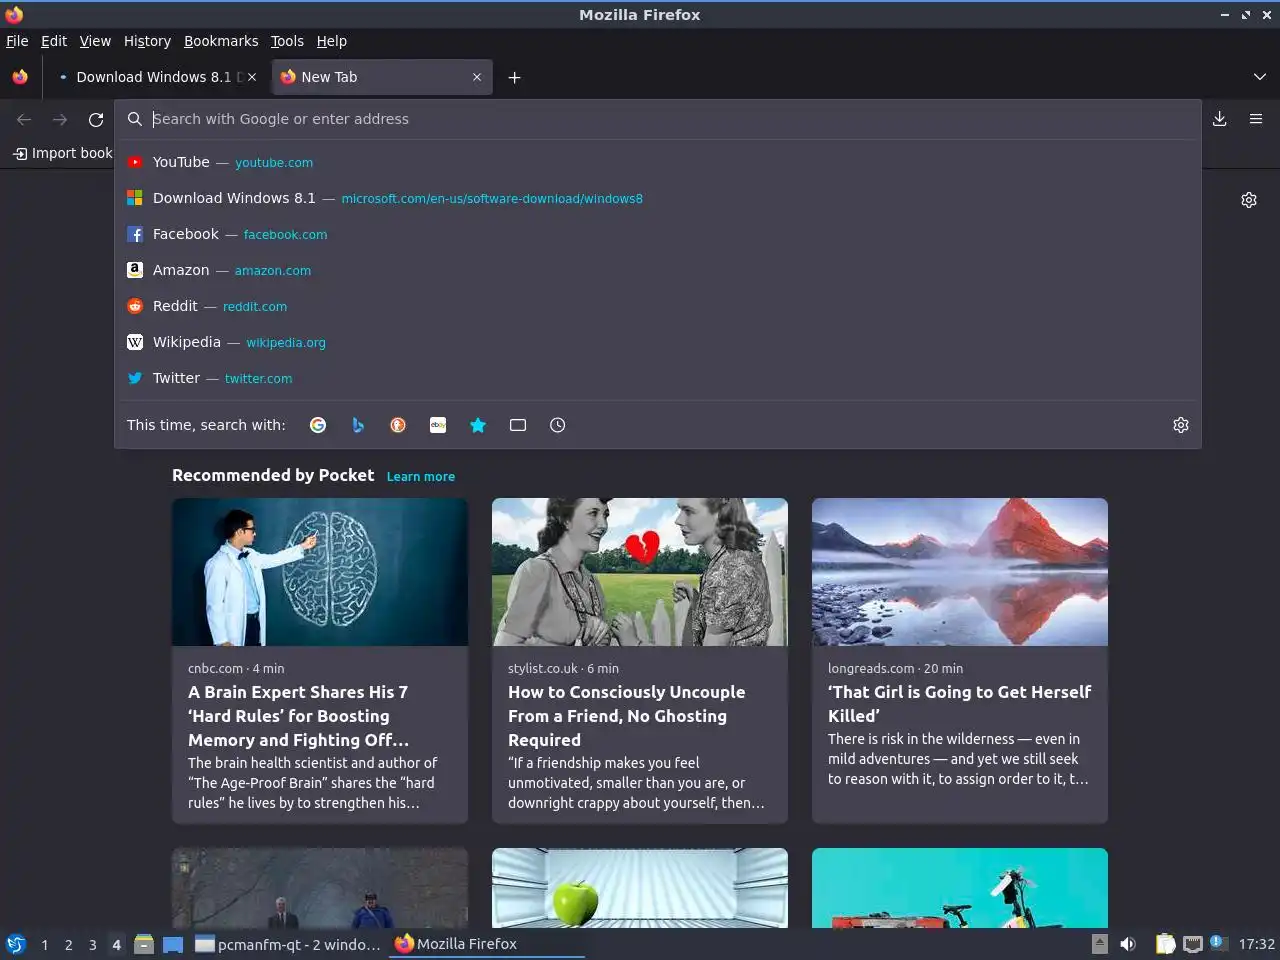Image resolution: width=1280 pixels, height=960 pixels.
Task: Search this time with Google icon
Action: (x=318, y=425)
